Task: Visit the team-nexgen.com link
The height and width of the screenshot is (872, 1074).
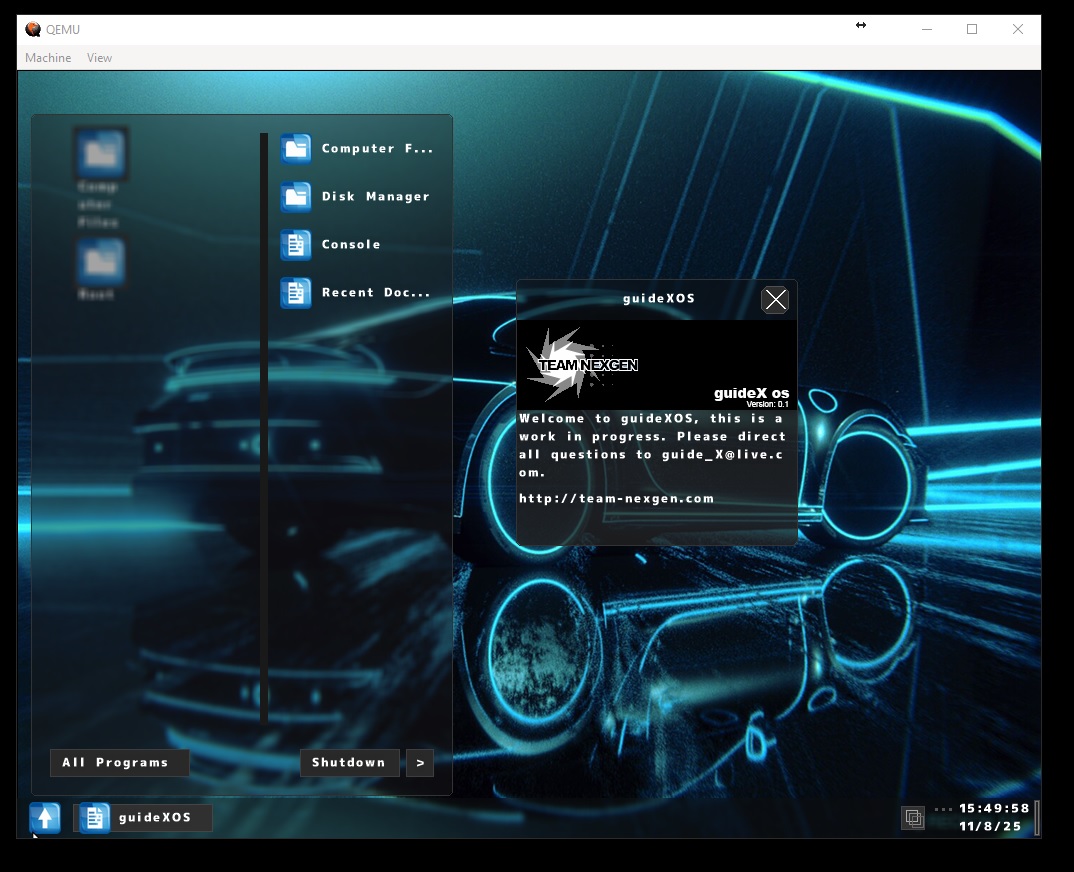Action: pyautogui.click(x=615, y=497)
